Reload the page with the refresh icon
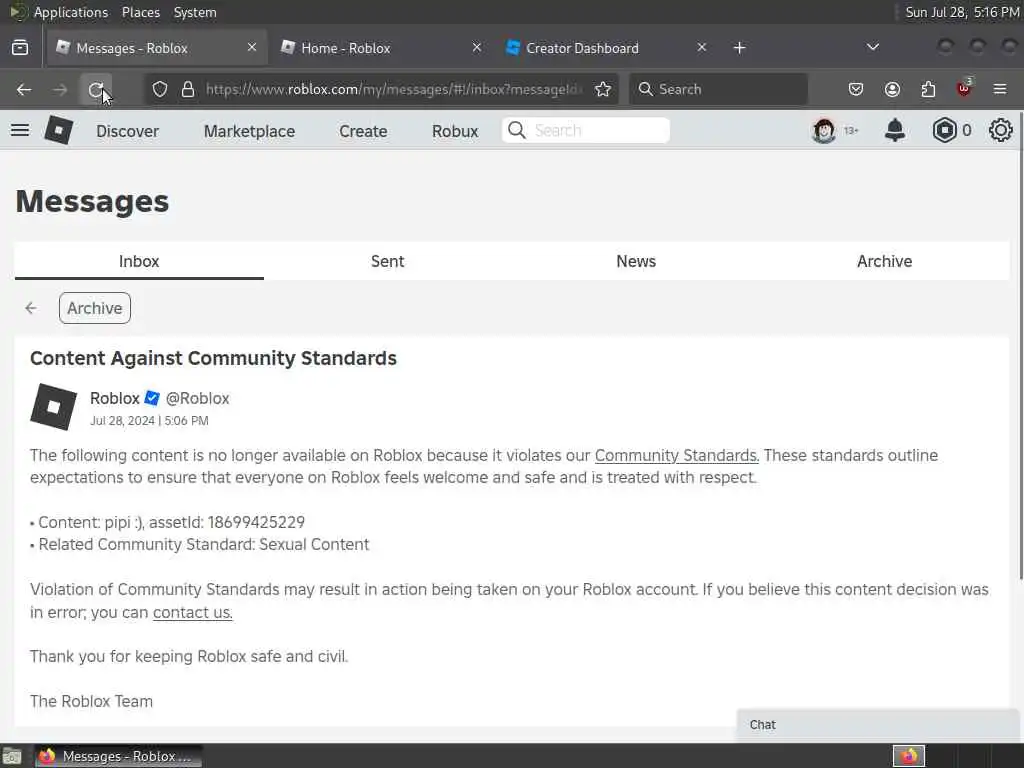Image resolution: width=1024 pixels, height=768 pixels. click(96, 89)
